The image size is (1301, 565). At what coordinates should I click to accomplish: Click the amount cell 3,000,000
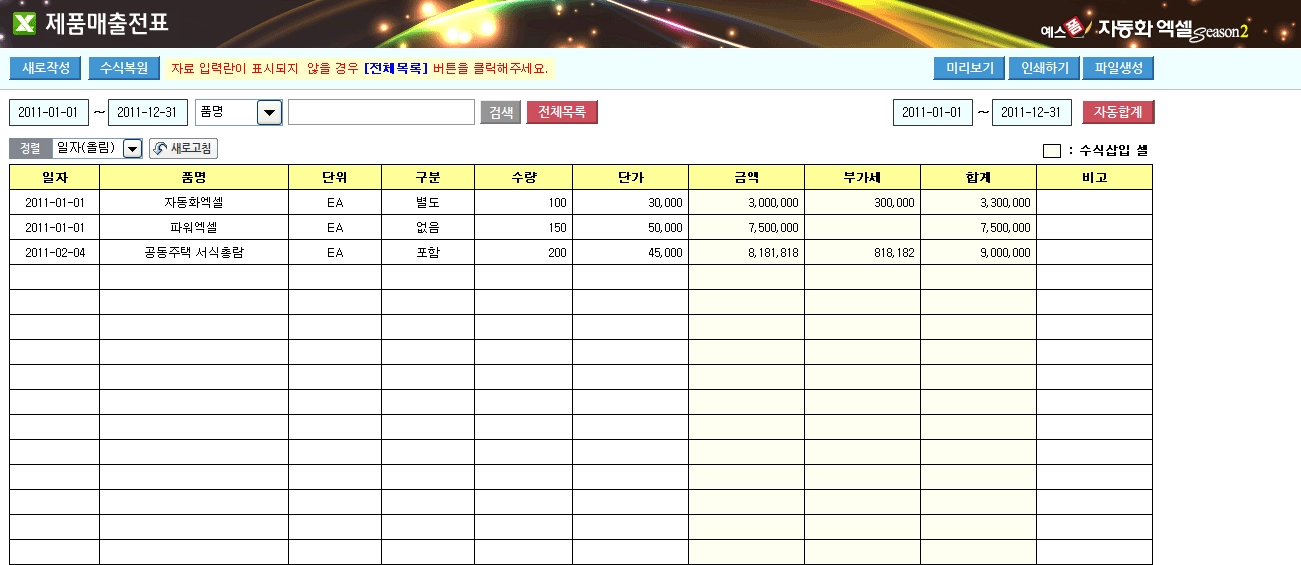(x=747, y=202)
